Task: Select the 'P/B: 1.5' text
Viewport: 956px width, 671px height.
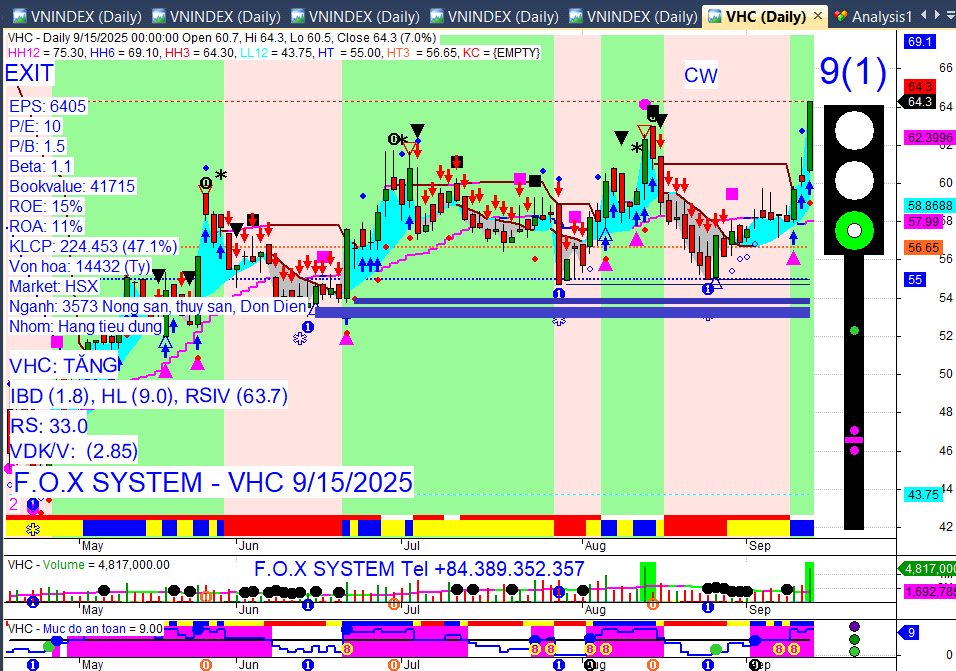Action: pos(37,146)
